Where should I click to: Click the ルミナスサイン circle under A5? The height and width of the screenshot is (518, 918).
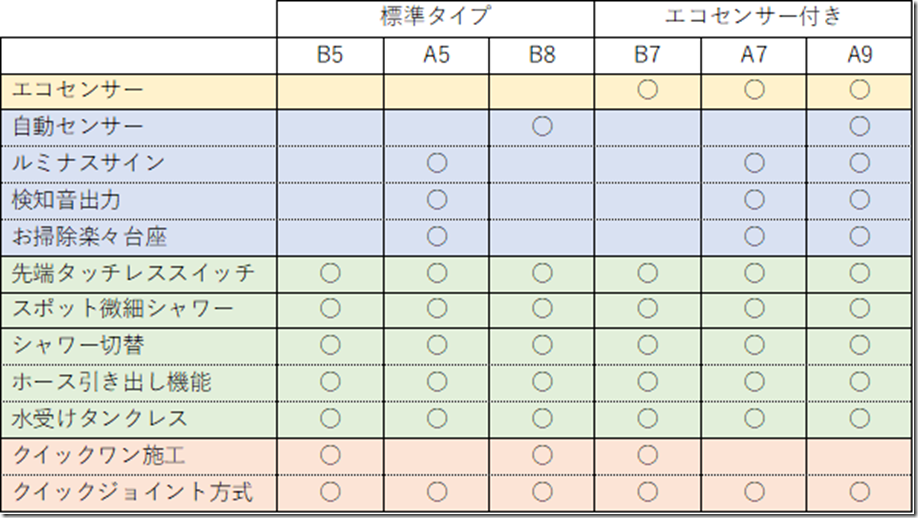(437, 163)
